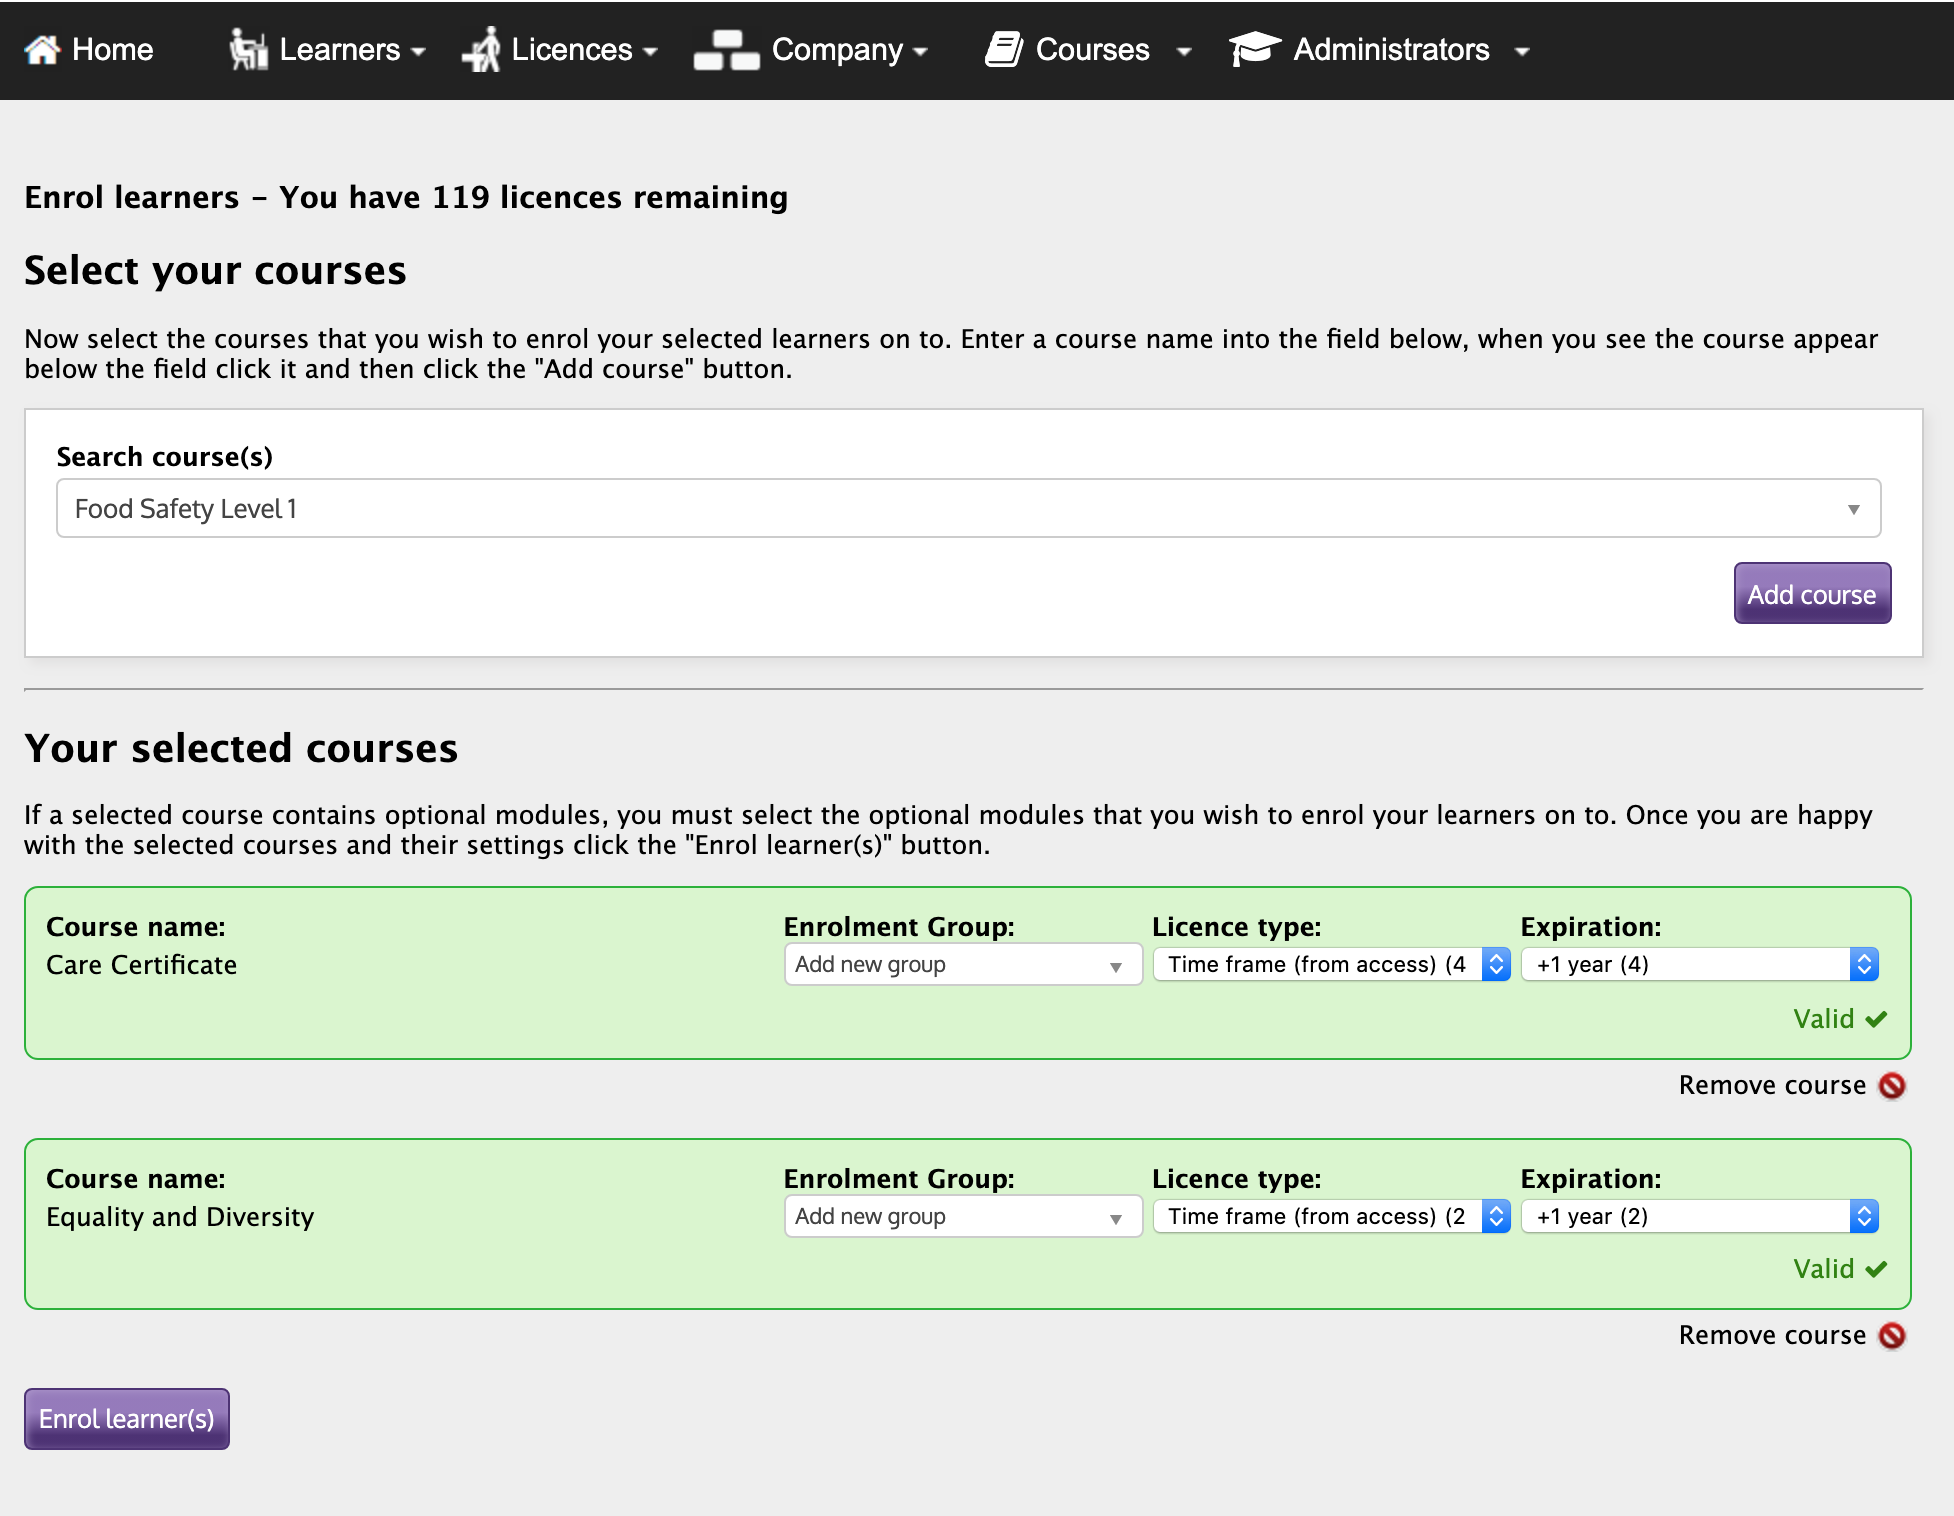1954x1516 pixels.
Task: Open the Administrators menu
Action: pyautogui.click(x=1380, y=49)
